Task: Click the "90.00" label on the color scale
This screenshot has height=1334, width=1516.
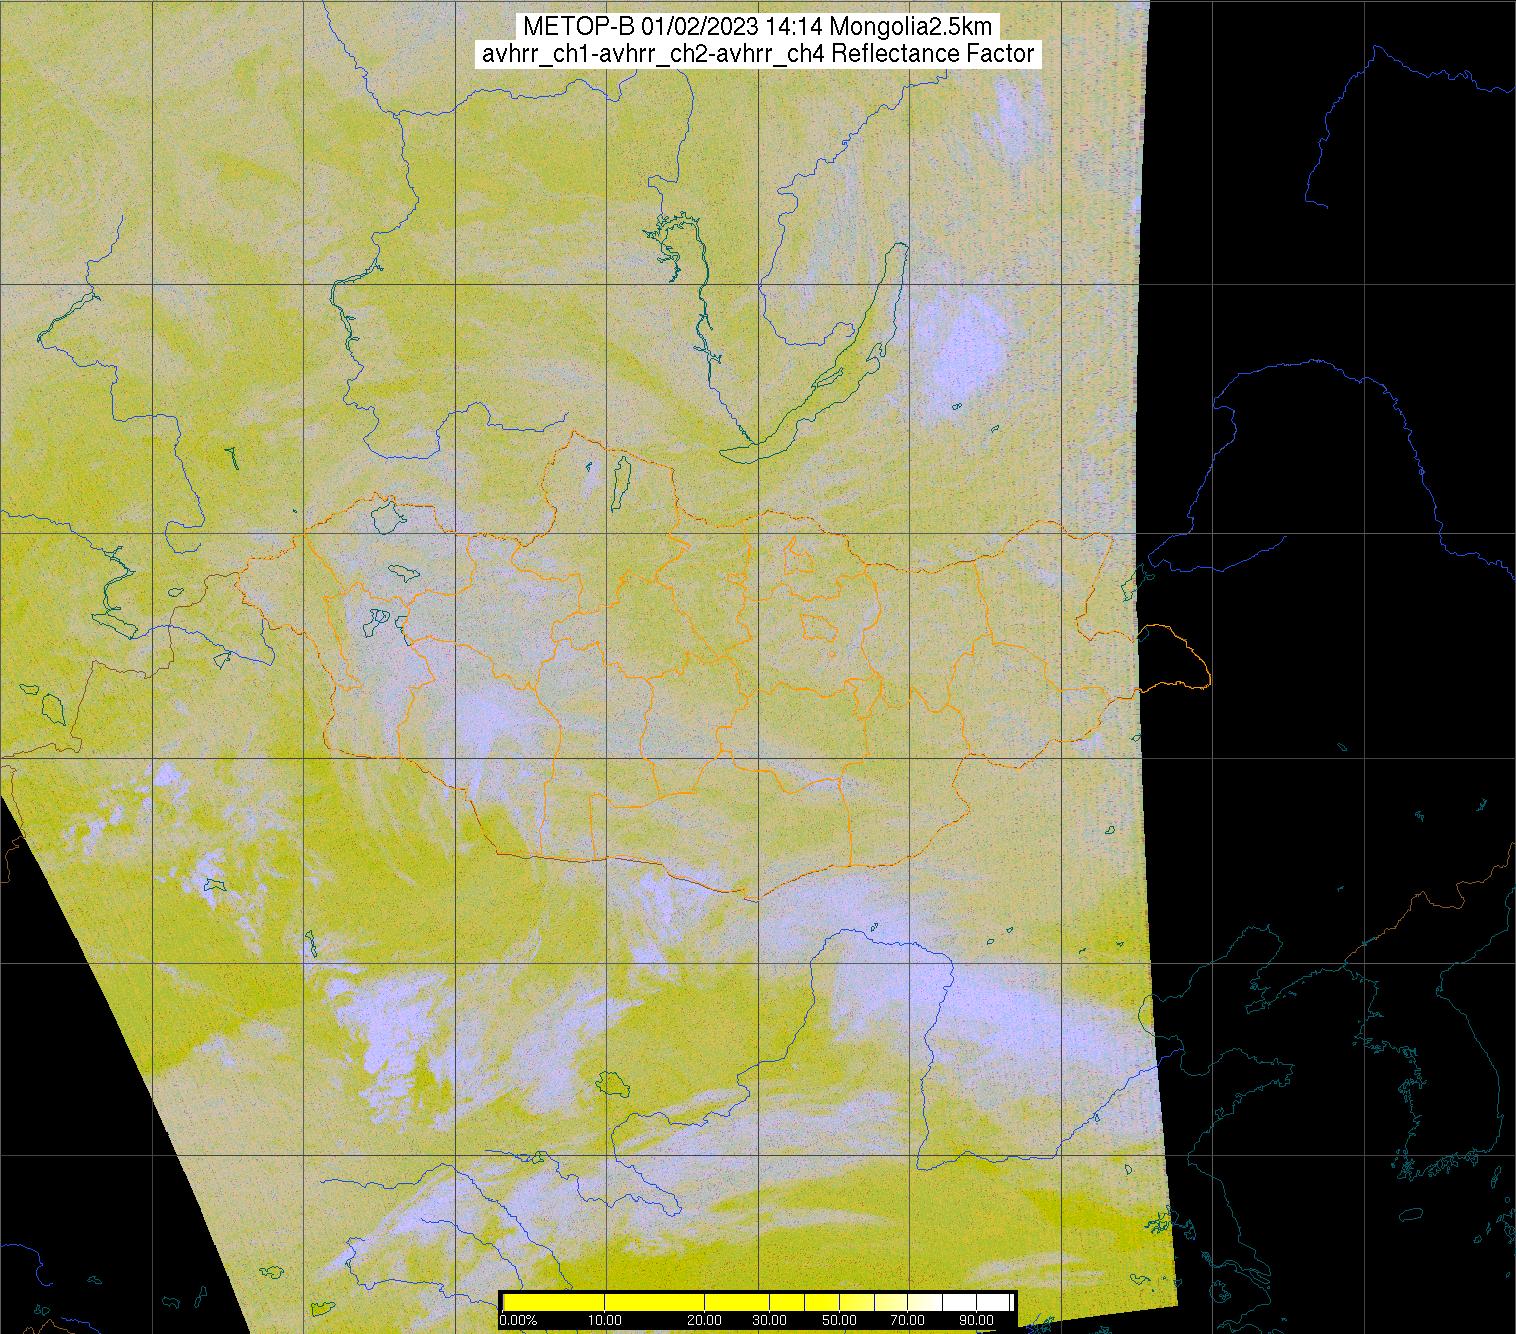Action: point(976,1320)
